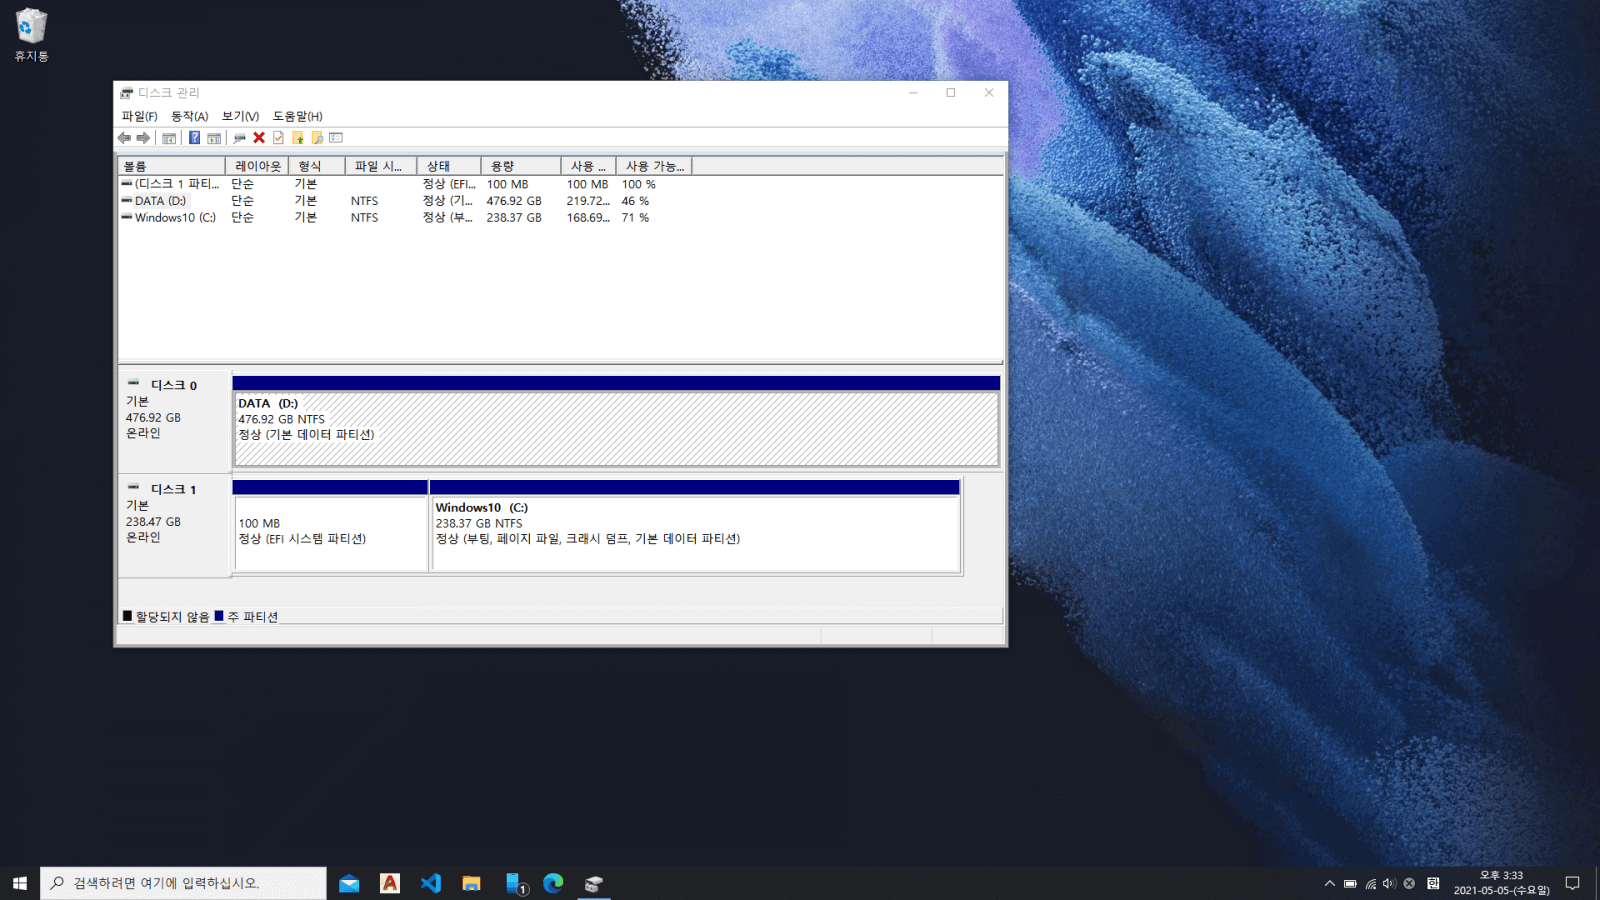The image size is (1600, 900).
Task: Click the red X delete icon
Action: tap(259, 138)
